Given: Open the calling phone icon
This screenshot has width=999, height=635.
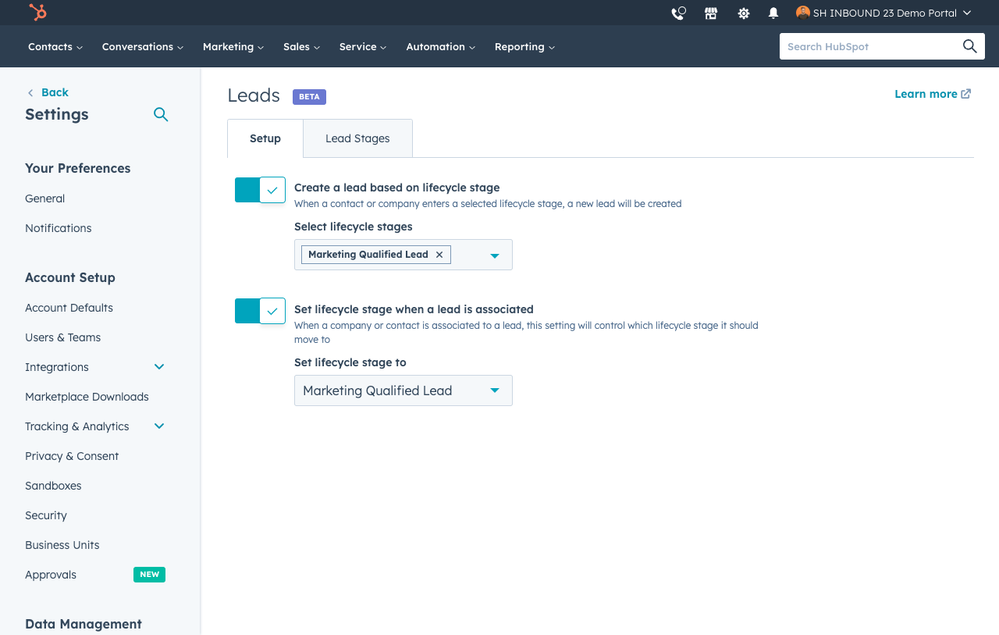Looking at the screenshot, I should [x=679, y=13].
